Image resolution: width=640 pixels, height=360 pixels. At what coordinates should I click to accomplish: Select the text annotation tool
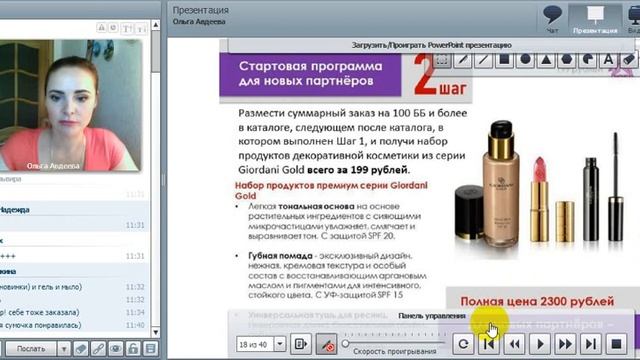tap(608, 60)
